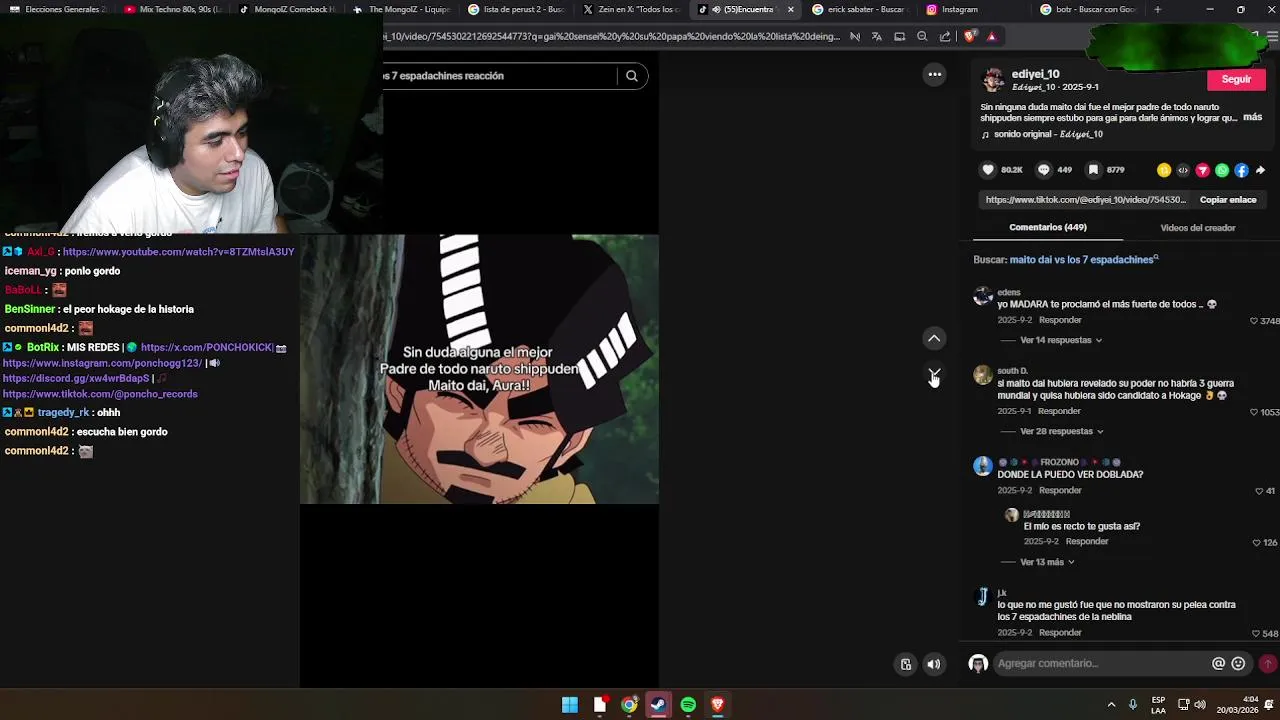Go to the previous video with up arrow
The image size is (1280, 720).
[x=934, y=339]
